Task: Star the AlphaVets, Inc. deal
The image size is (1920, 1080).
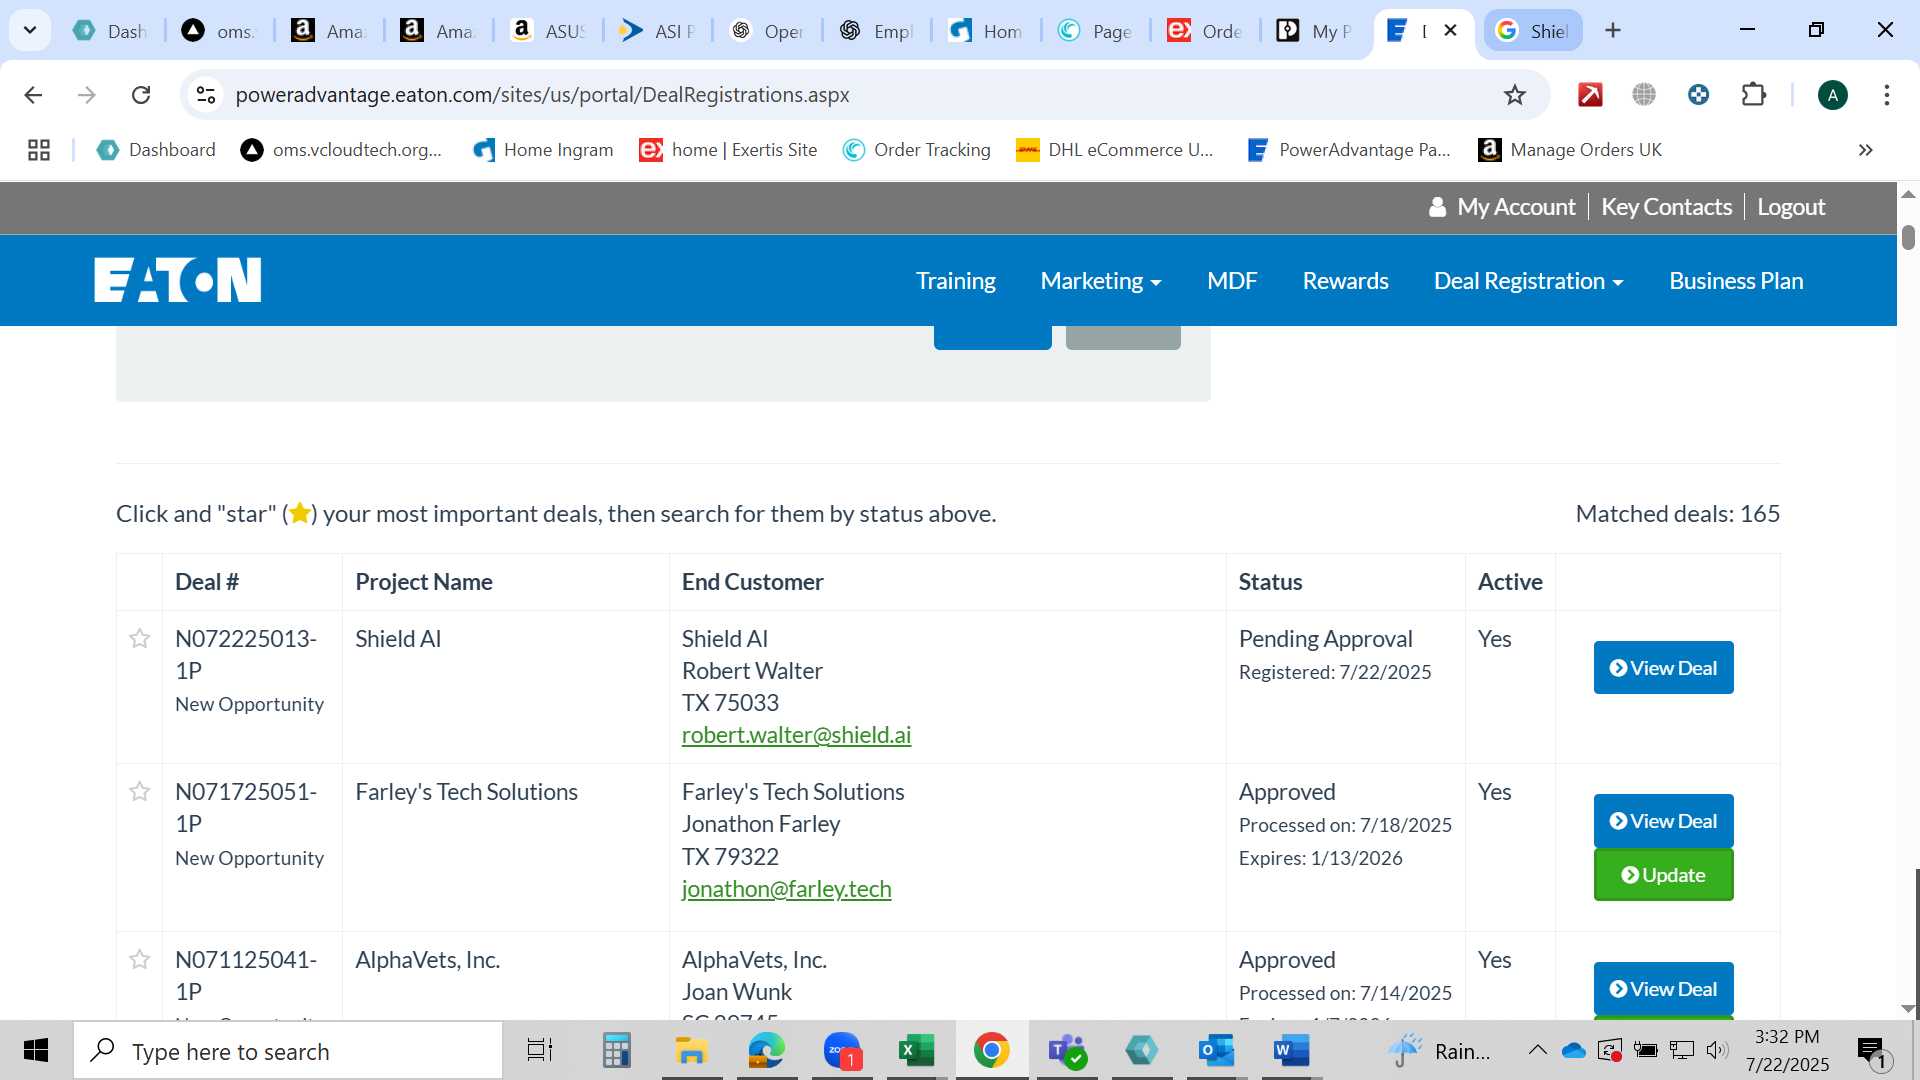Action: click(140, 960)
